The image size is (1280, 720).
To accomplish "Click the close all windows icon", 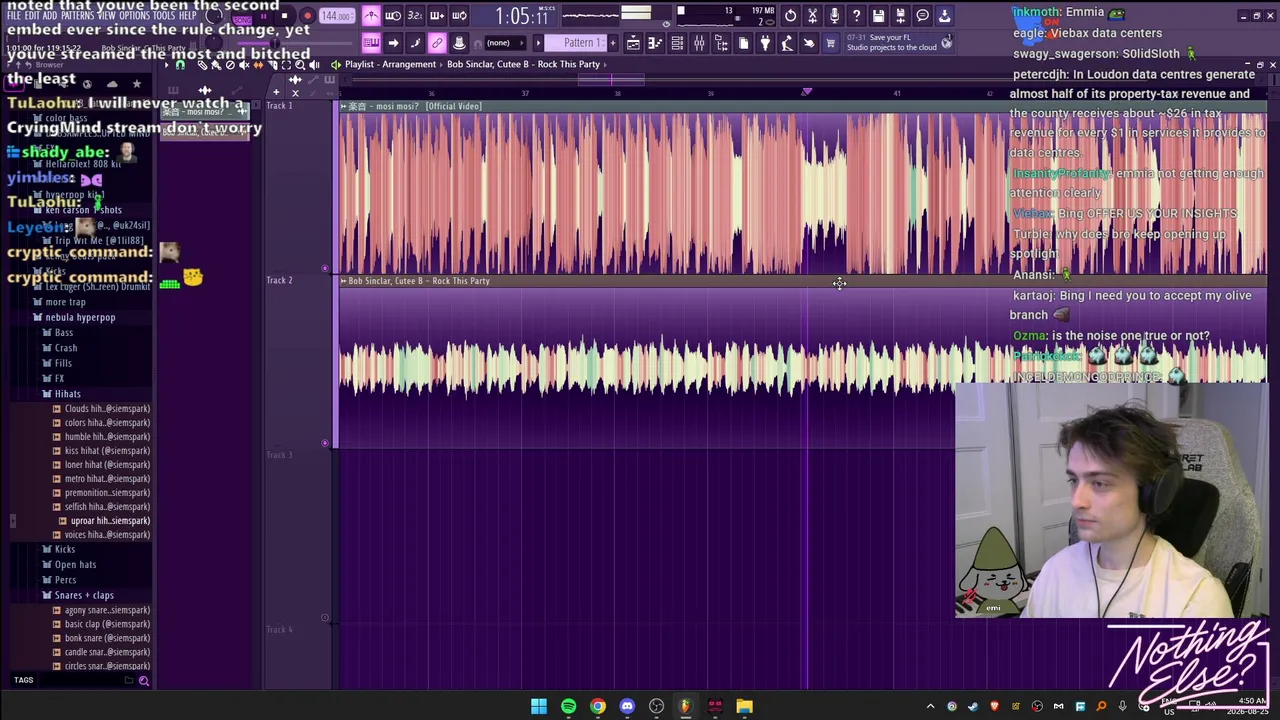I will (x=809, y=43).
